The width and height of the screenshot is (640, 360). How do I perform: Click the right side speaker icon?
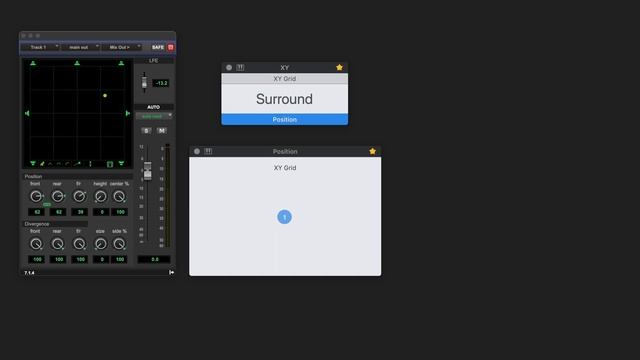(x=128, y=113)
